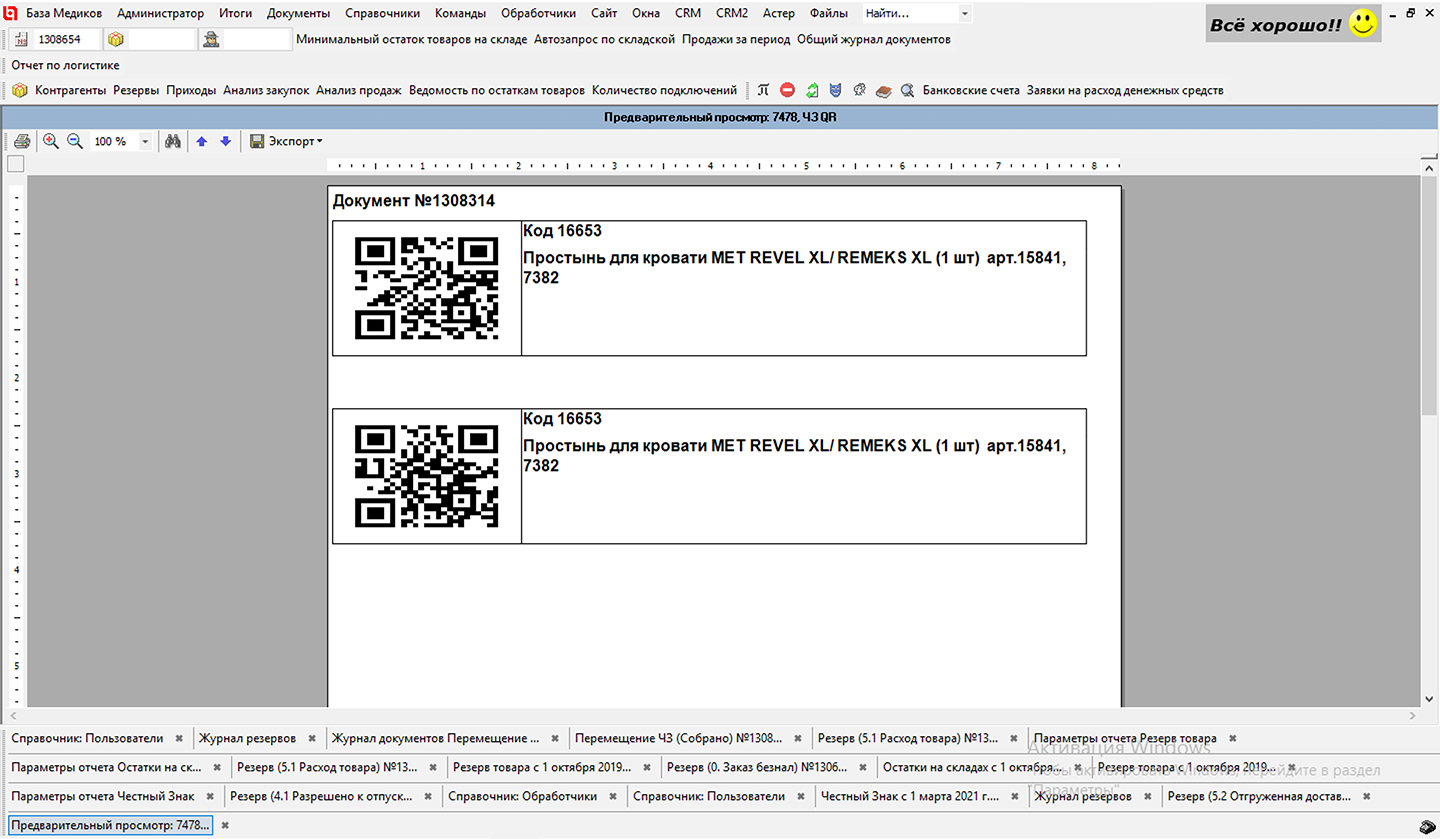The height and width of the screenshot is (839, 1440).
Task: Click the brown book icon
Action: pyautogui.click(x=883, y=90)
